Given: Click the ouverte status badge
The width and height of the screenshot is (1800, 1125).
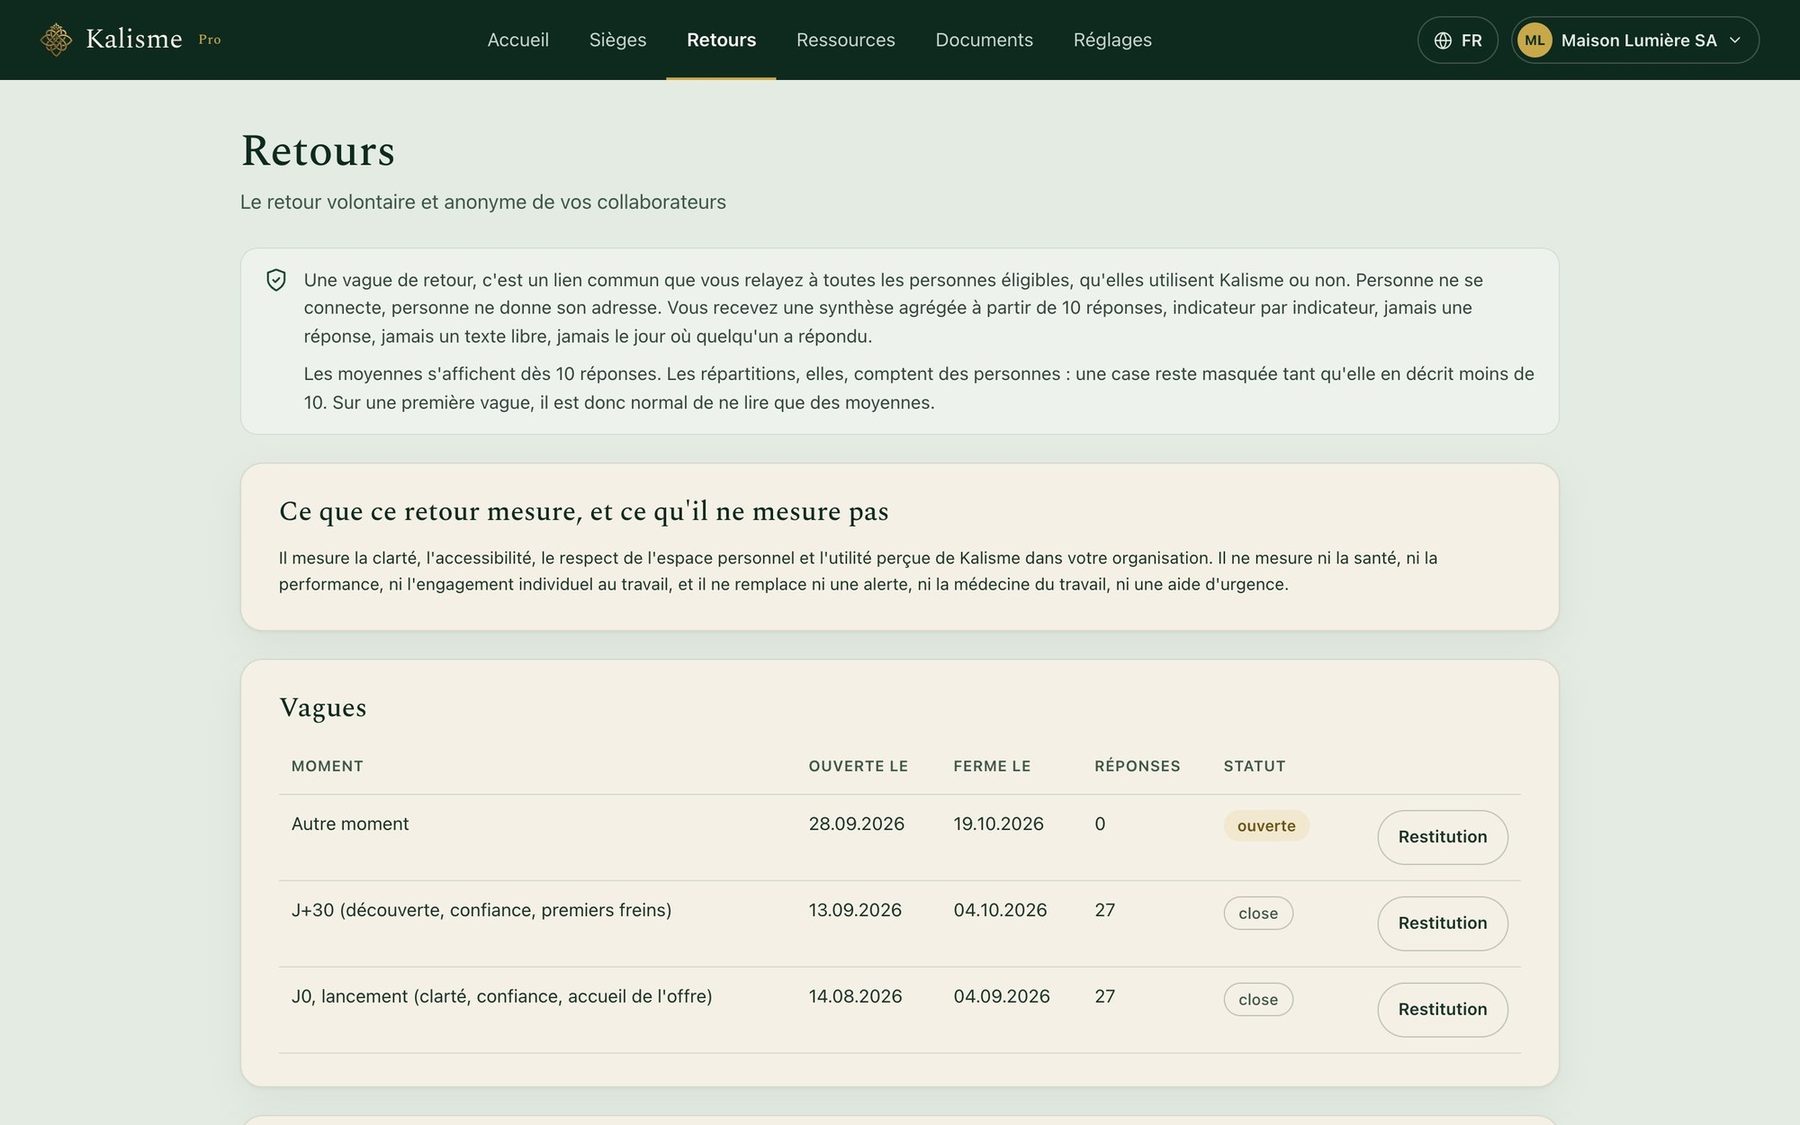Looking at the screenshot, I should [1266, 826].
